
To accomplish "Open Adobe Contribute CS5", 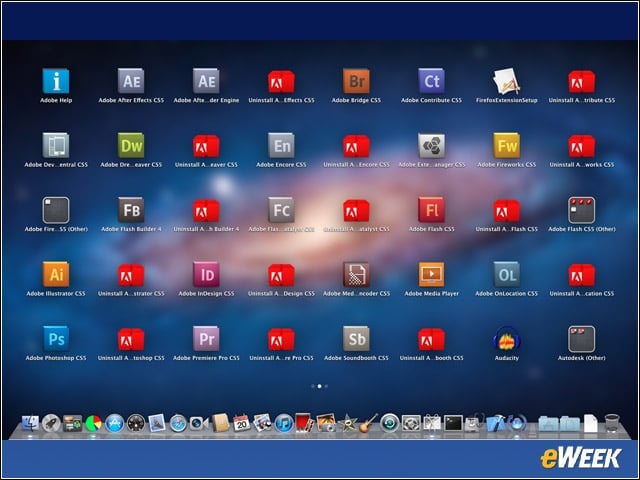I will click(x=431, y=81).
